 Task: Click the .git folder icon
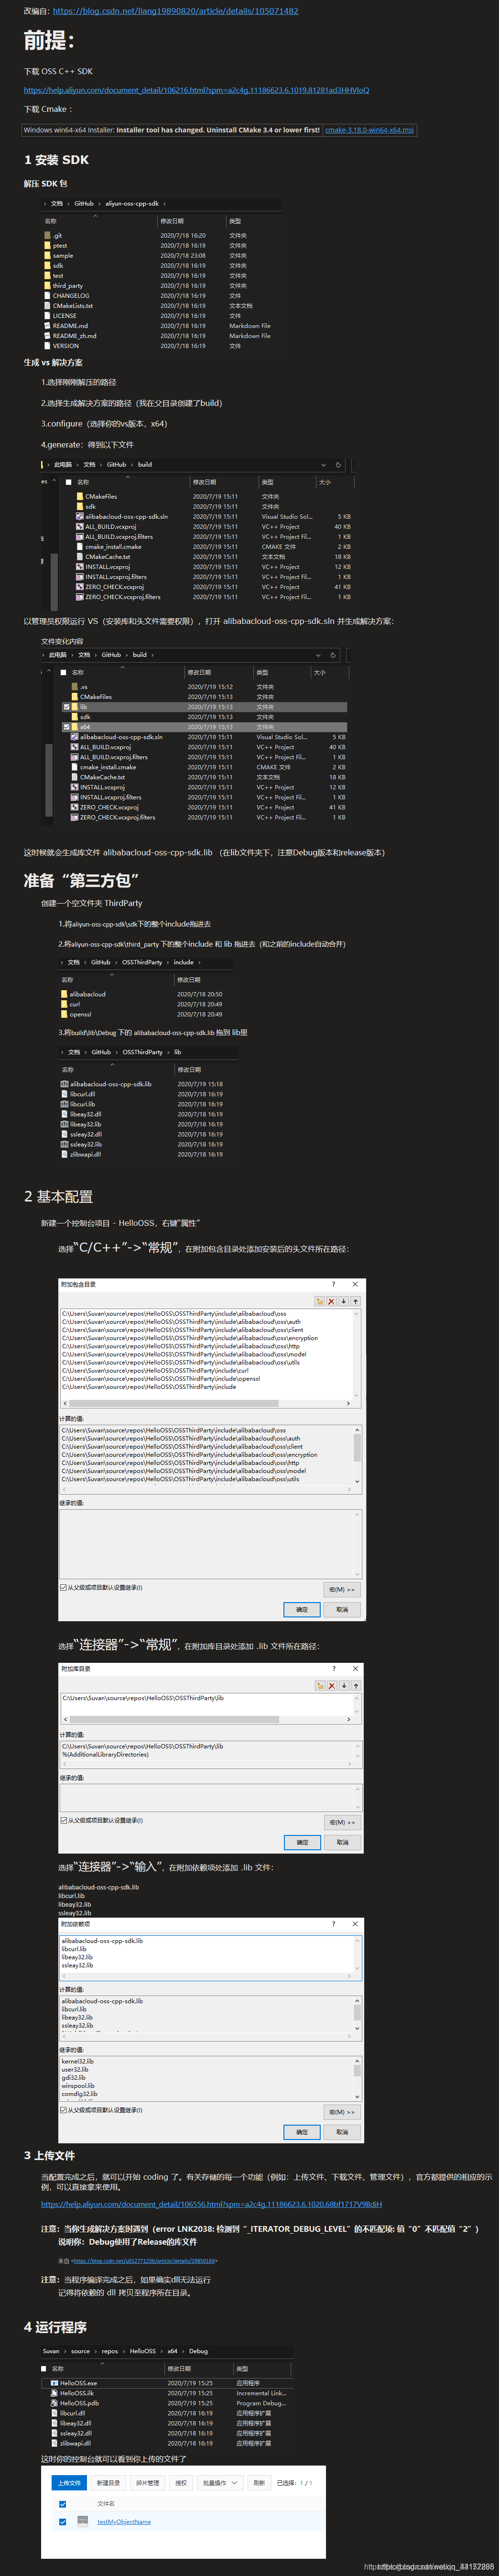pyautogui.click(x=47, y=236)
